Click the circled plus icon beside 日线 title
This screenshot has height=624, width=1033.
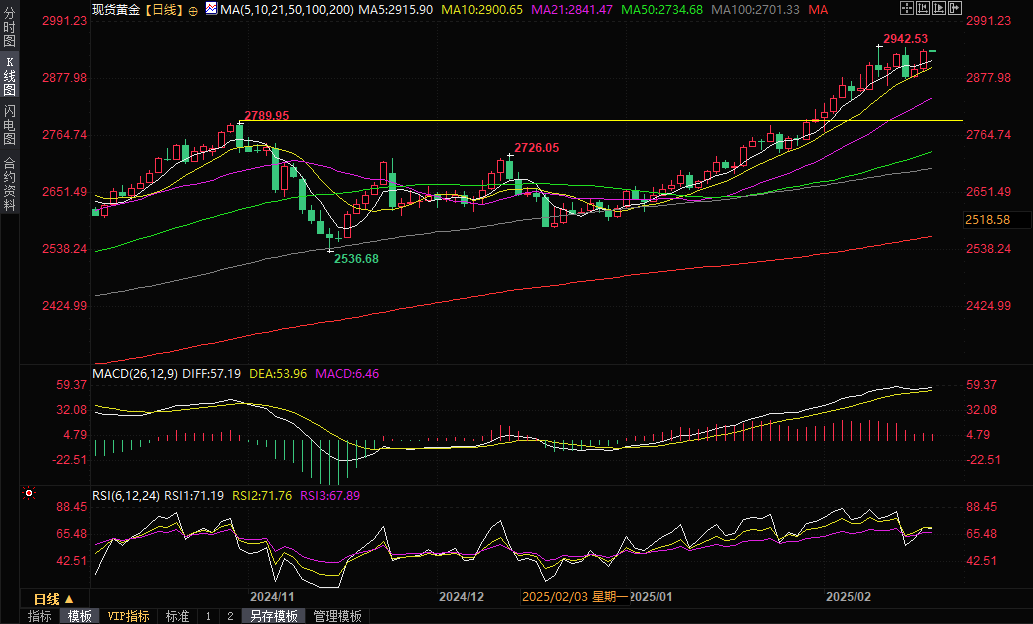click(x=193, y=9)
